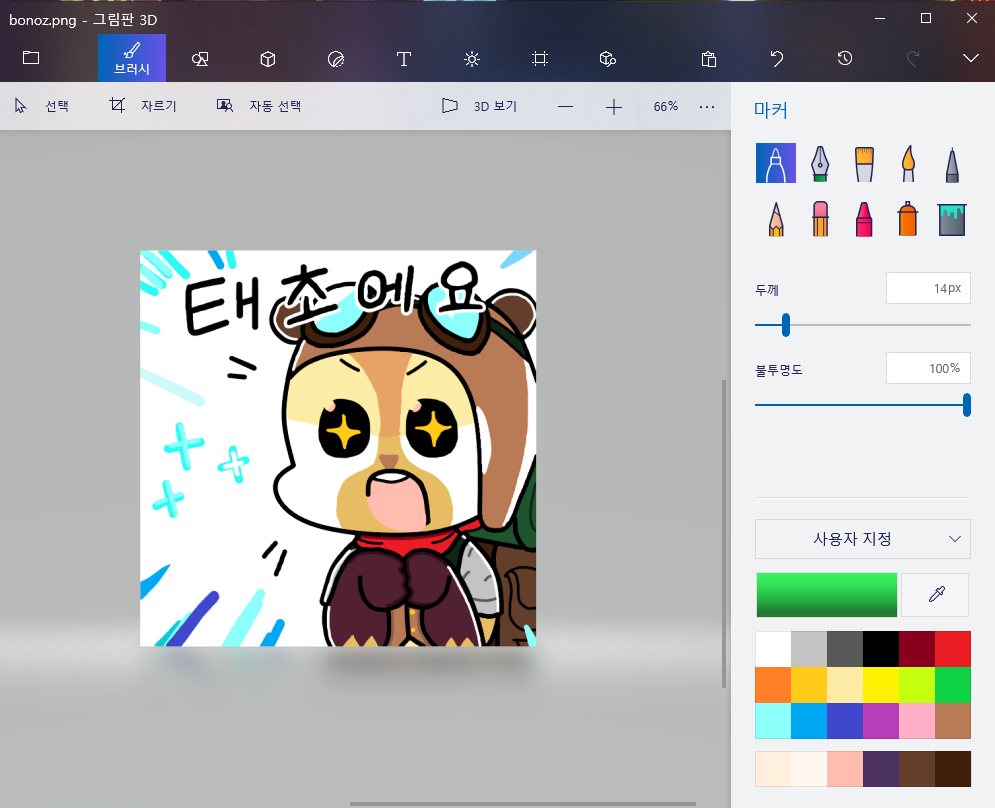Select the Eraser tool

[819, 218]
